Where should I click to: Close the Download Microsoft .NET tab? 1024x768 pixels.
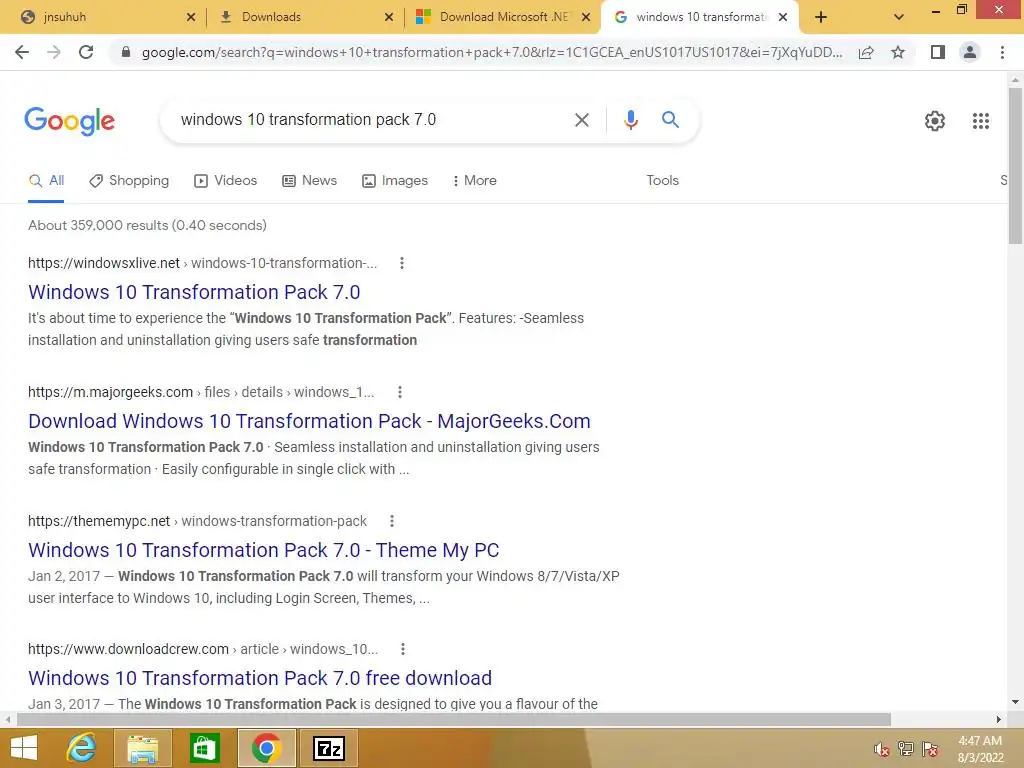click(586, 17)
